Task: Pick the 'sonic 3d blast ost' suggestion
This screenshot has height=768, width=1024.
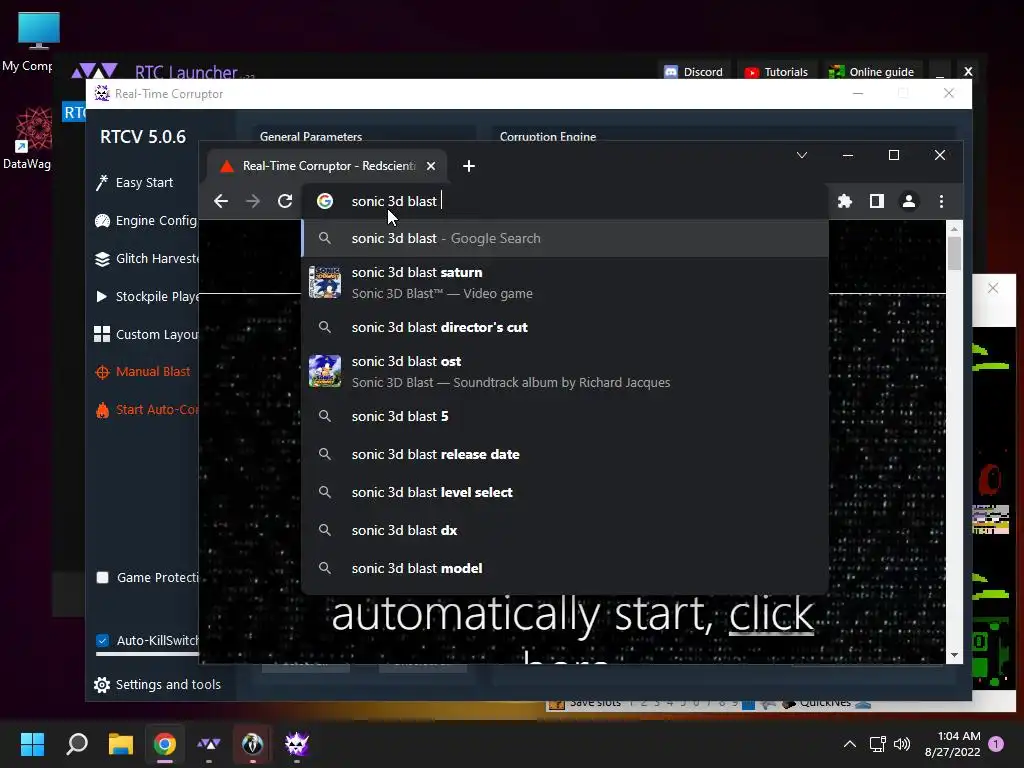Action: 565,372
